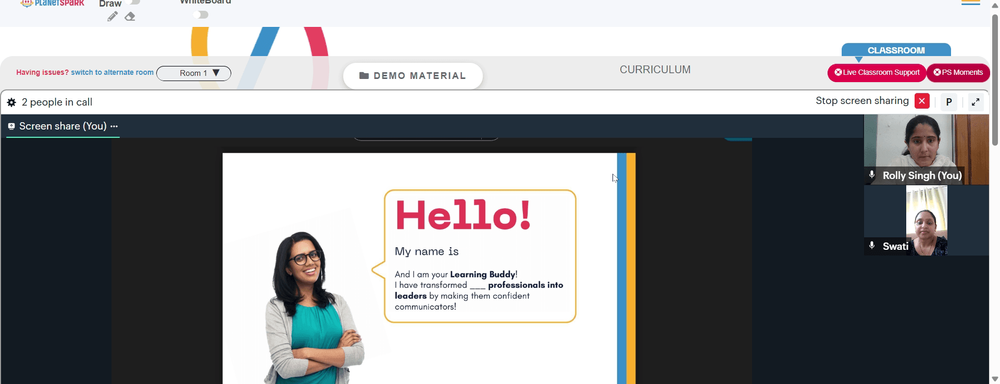Switch to CURRICULUM tab
This screenshot has height=384, width=1000.
click(655, 70)
